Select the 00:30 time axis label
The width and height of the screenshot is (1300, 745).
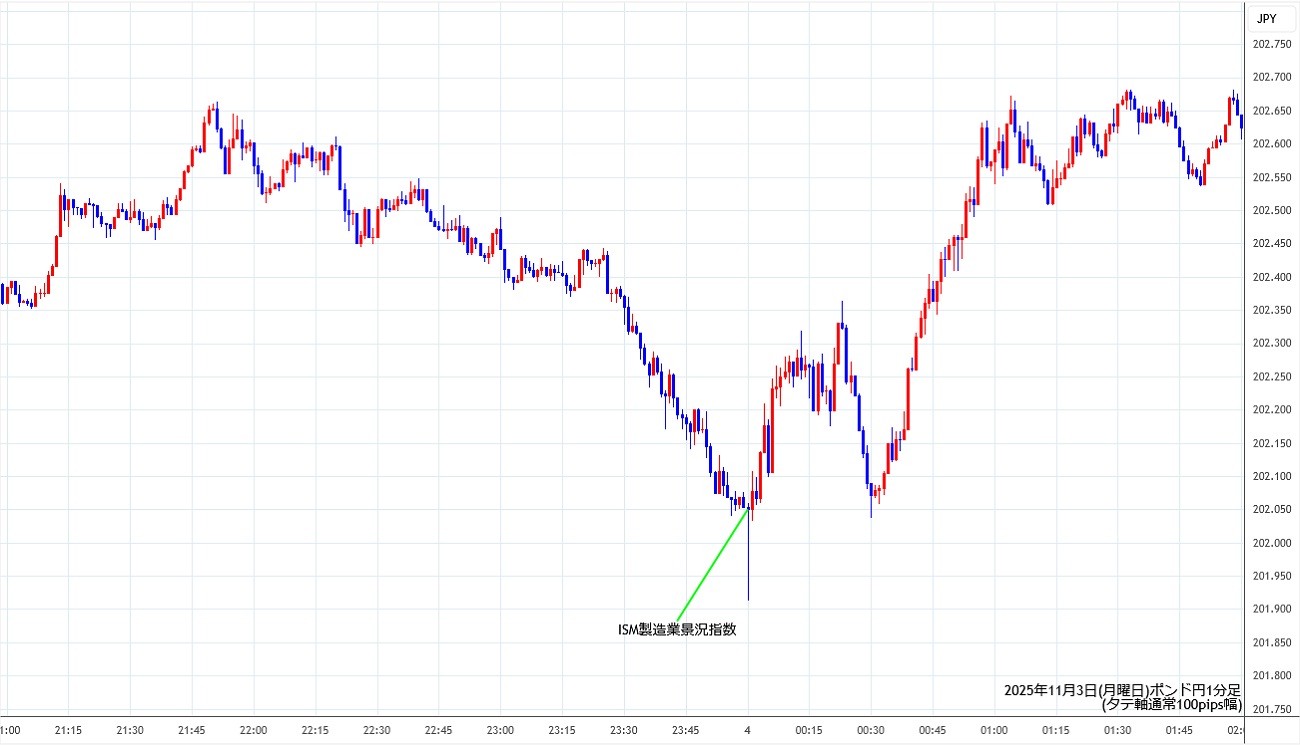tap(871, 730)
